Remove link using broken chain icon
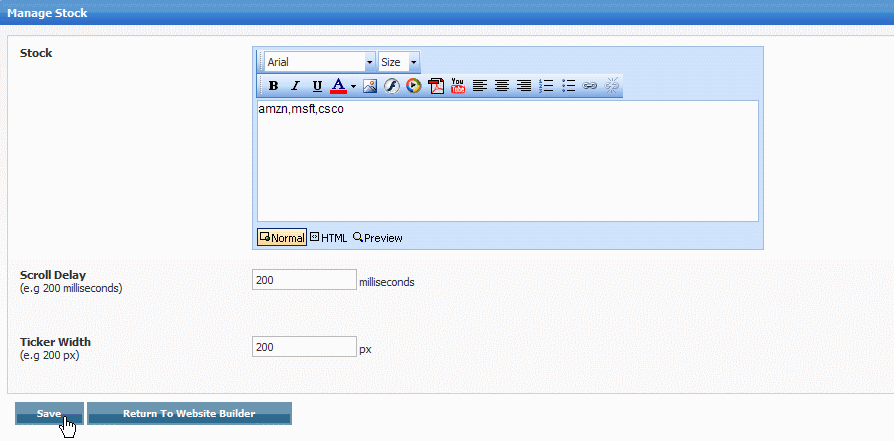The height and width of the screenshot is (441, 894). tap(612, 86)
